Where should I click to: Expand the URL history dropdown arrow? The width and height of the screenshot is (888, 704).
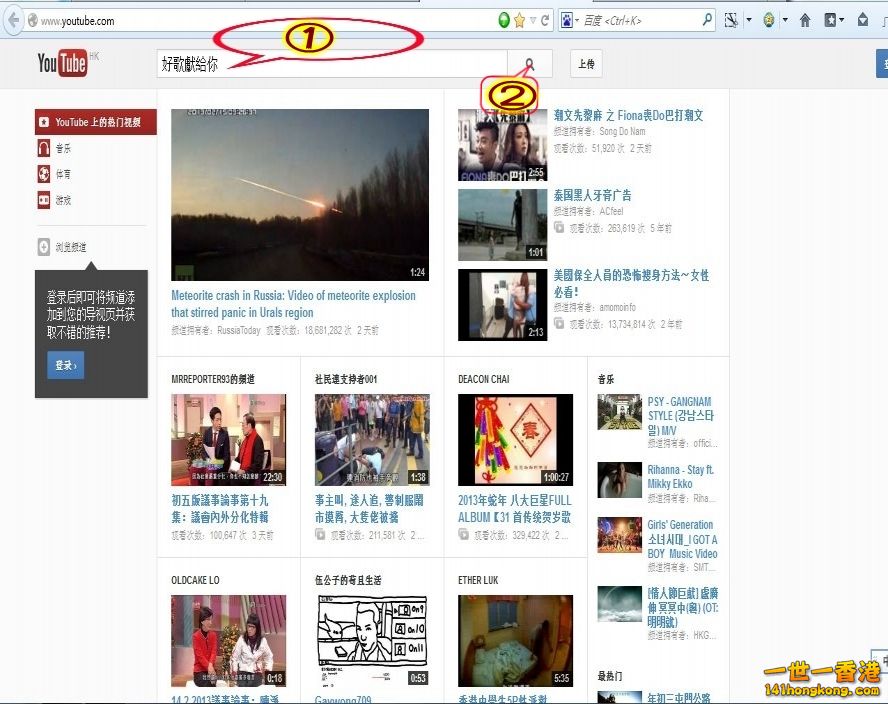coord(533,20)
